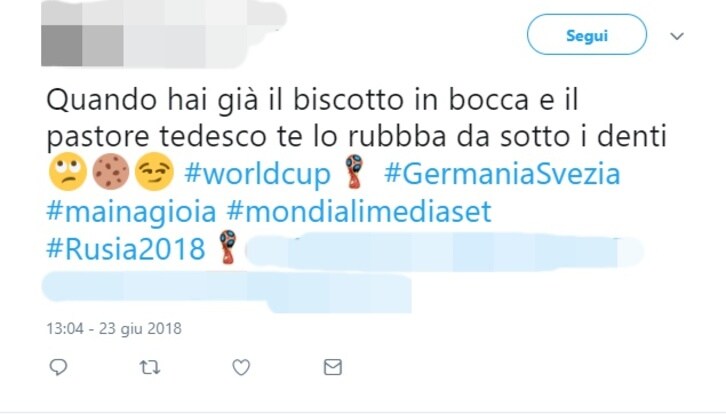Retweet this post using the arrows icon
This screenshot has height=414, width=726.
(x=150, y=368)
